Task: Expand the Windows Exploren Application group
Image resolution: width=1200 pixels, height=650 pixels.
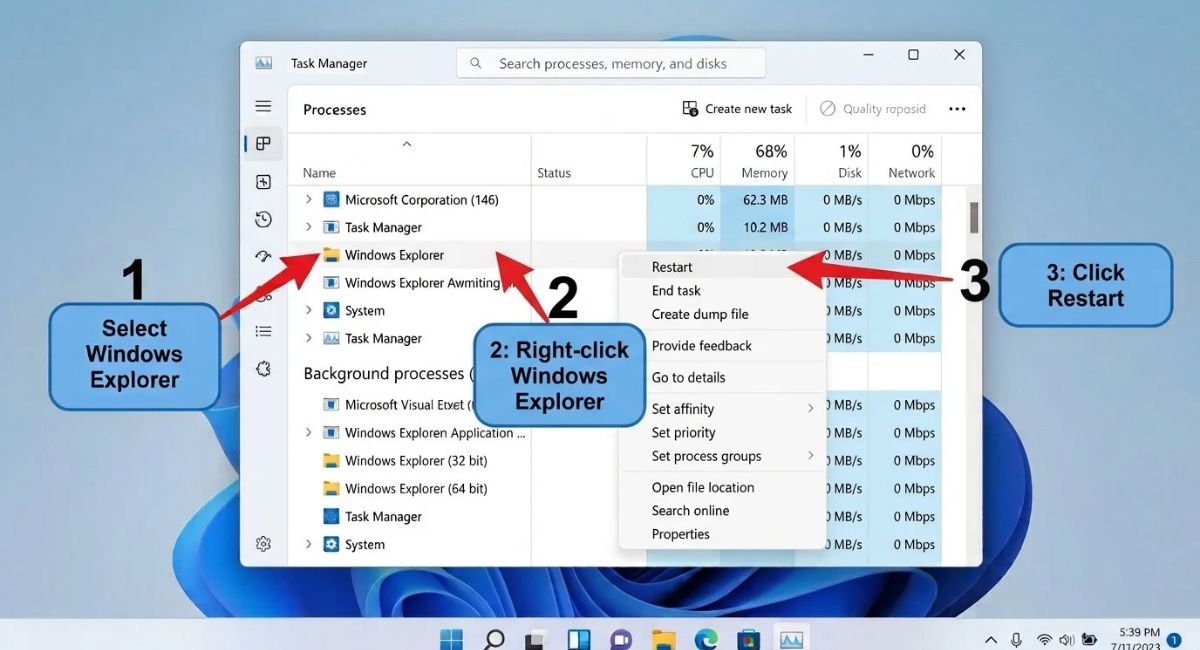Action: 308,433
